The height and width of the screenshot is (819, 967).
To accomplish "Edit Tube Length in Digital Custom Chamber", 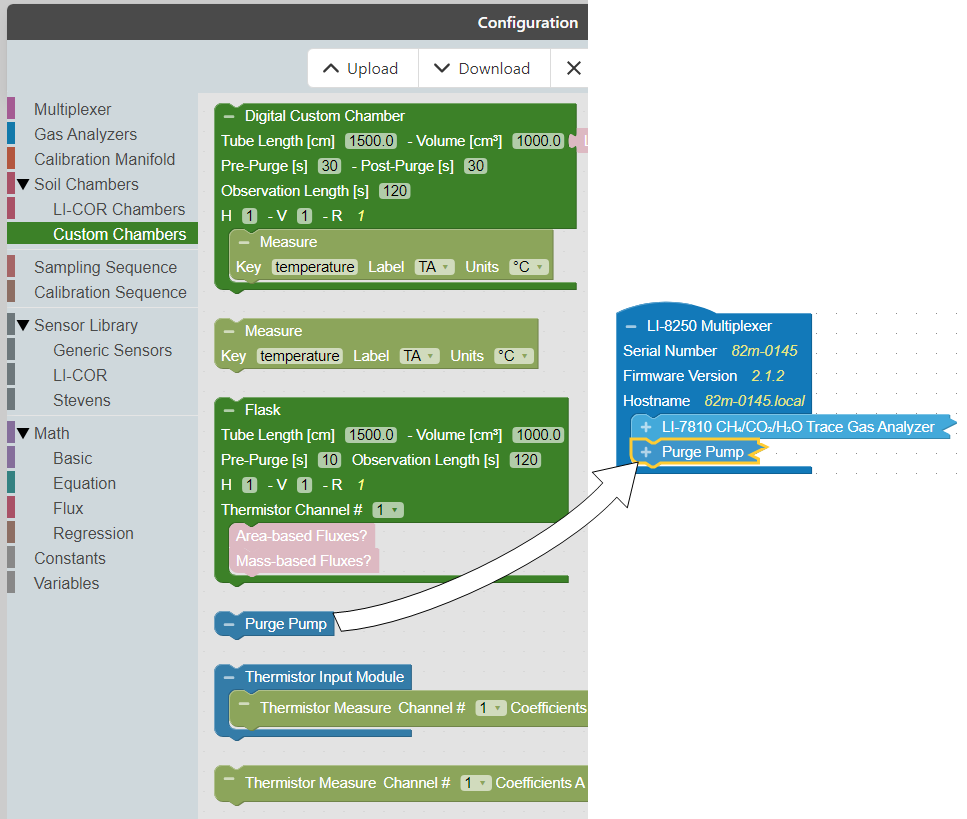I will tap(371, 141).
